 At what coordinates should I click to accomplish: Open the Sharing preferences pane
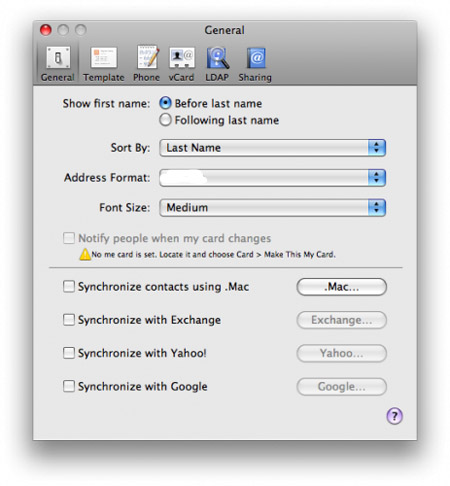(255, 64)
